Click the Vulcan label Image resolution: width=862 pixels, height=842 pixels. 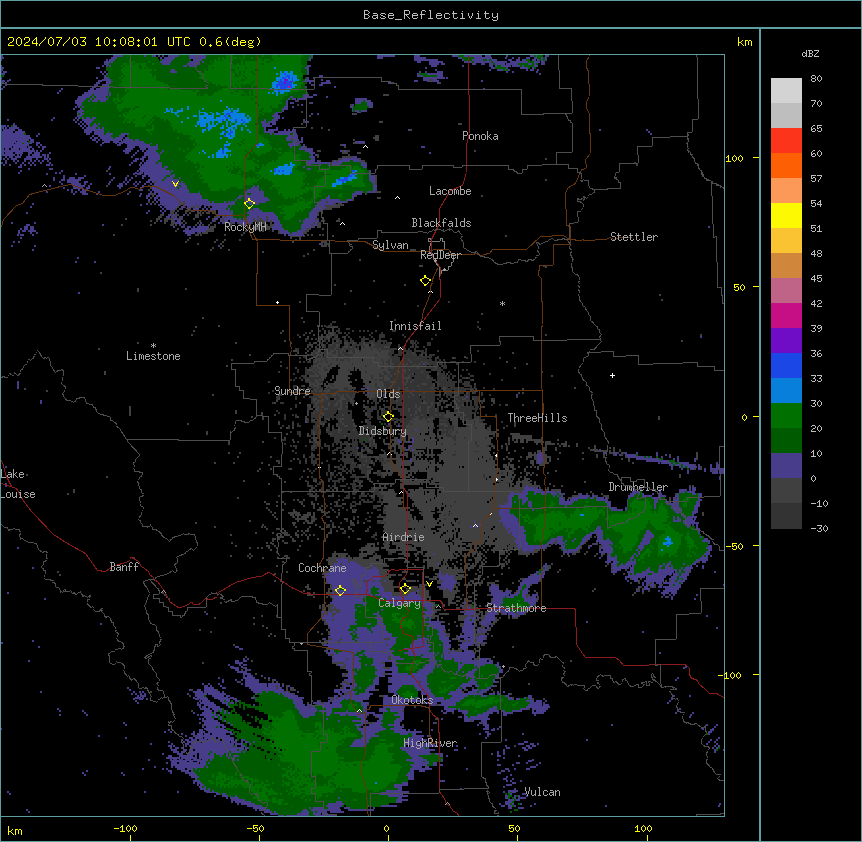542,792
